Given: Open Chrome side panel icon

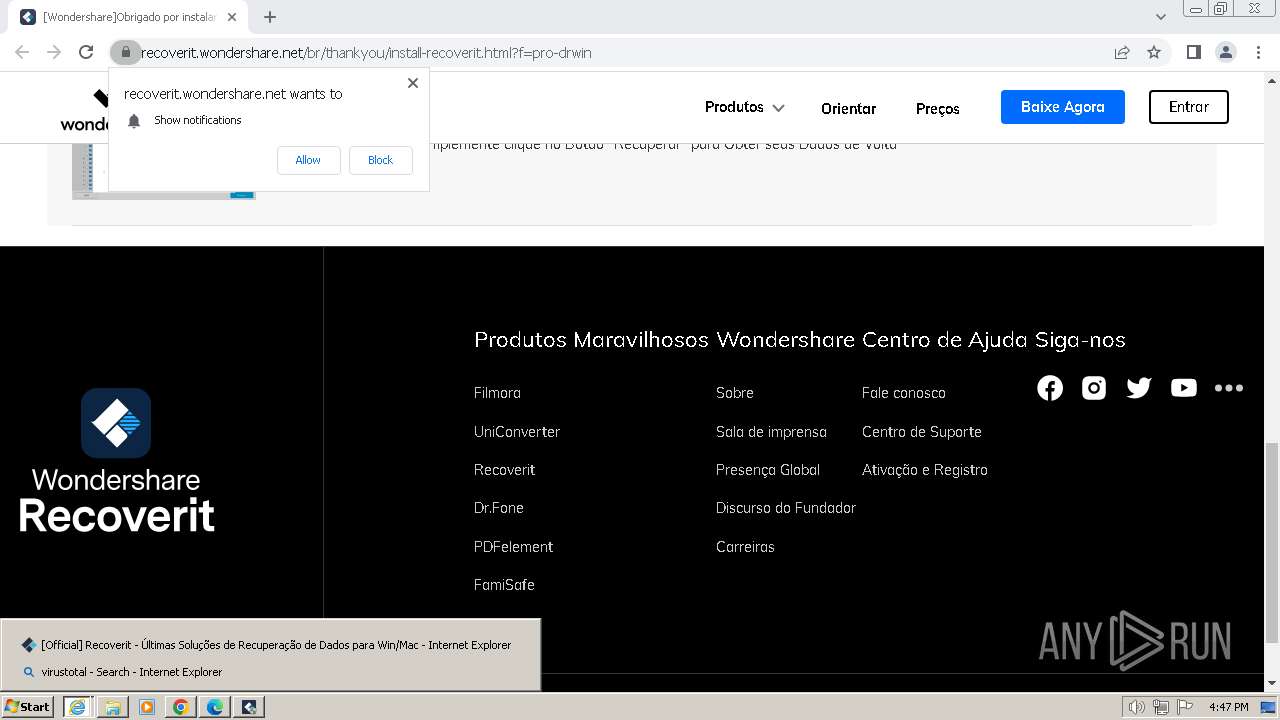Looking at the screenshot, I should coord(1193,53).
